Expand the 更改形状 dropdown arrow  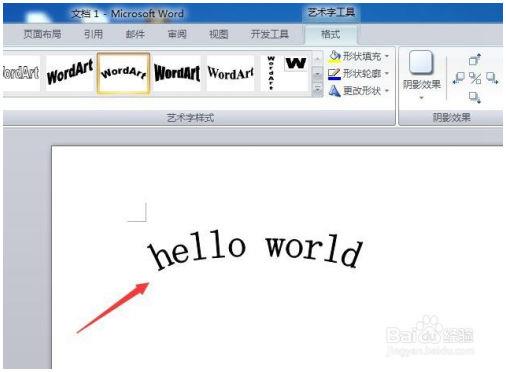[x=387, y=90]
